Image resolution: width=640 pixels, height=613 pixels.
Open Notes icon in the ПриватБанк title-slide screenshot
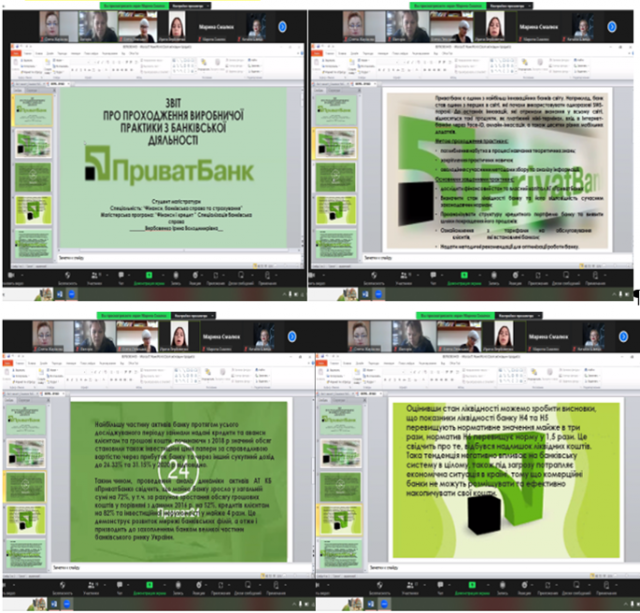tap(267, 275)
